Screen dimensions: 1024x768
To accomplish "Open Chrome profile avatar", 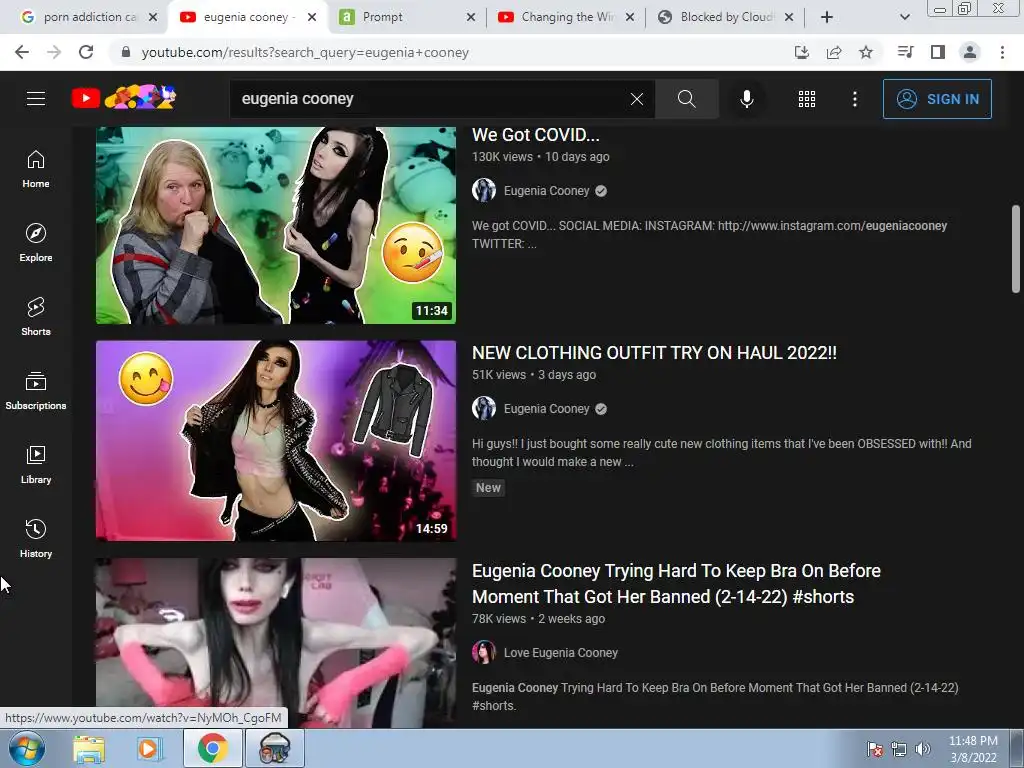I will click(970, 52).
